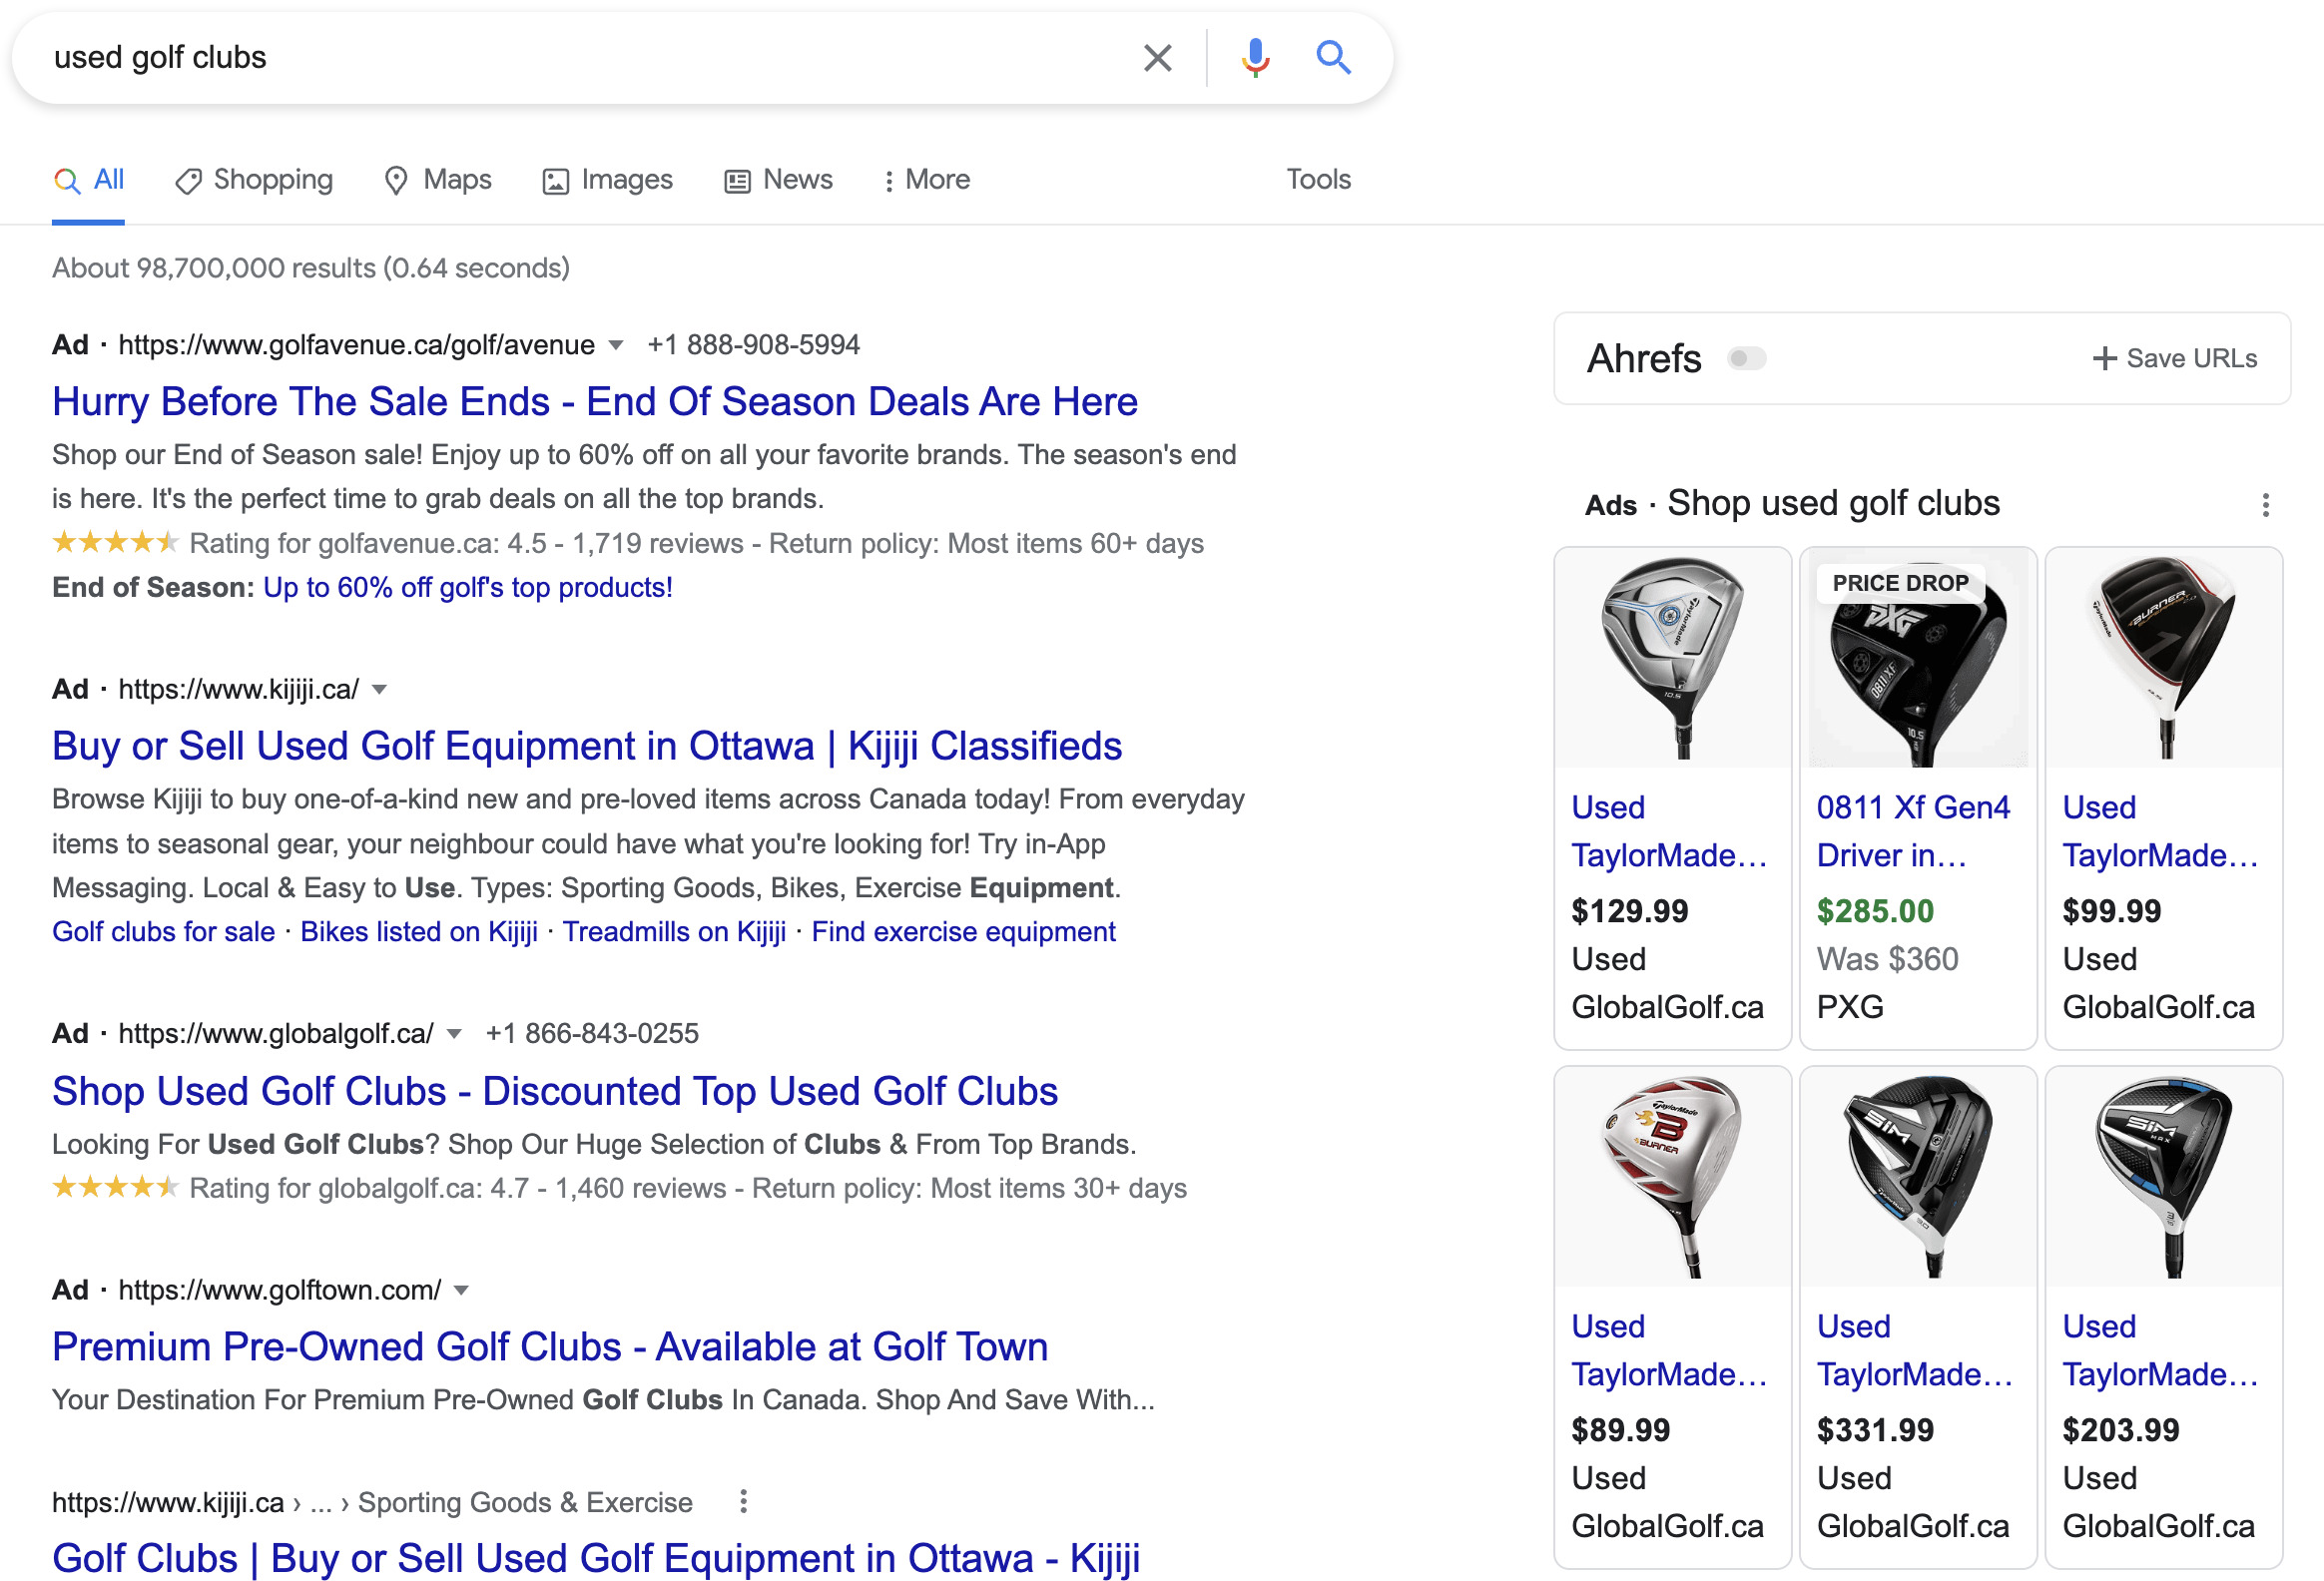Open the kijiji.ca ad dropdown arrow
The width and height of the screenshot is (2324, 1581).
pos(380,689)
